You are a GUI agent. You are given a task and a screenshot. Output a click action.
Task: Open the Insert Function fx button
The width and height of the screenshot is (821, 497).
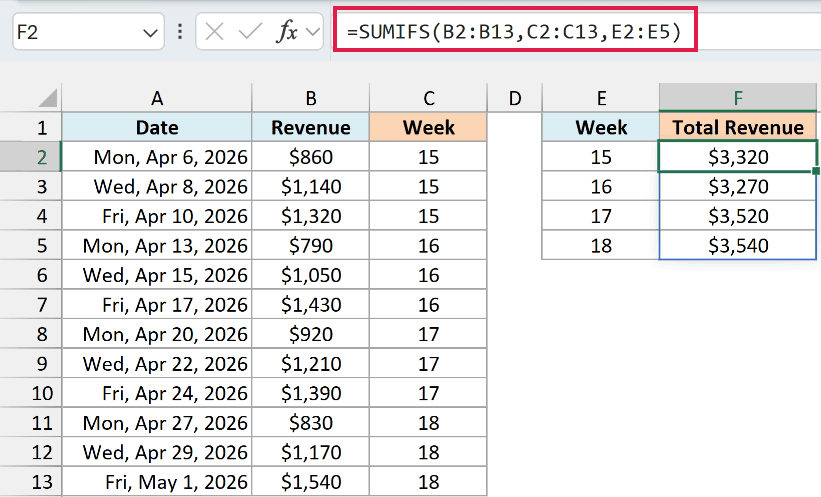tap(286, 32)
